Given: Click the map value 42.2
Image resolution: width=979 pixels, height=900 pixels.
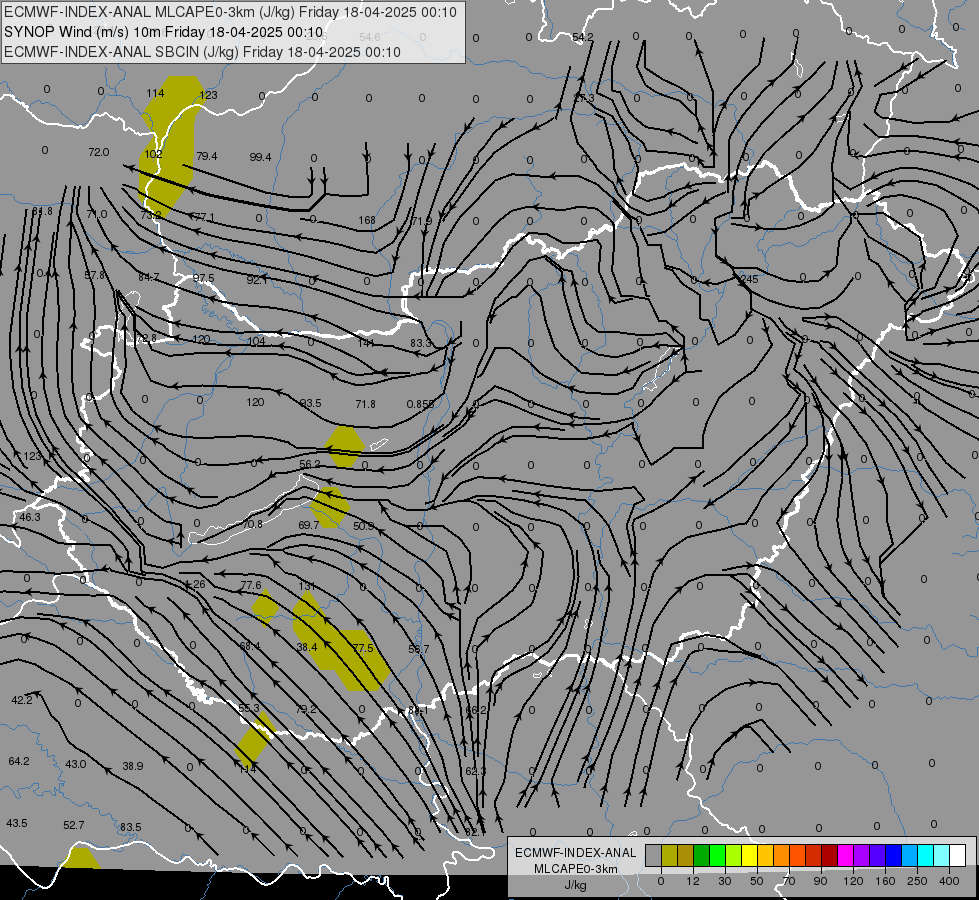Looking at the screenshot, I should pos(22,700).
